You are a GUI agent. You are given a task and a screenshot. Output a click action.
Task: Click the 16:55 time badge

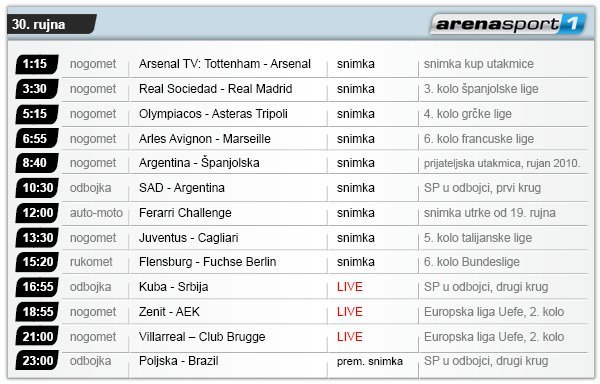point(37,287)
